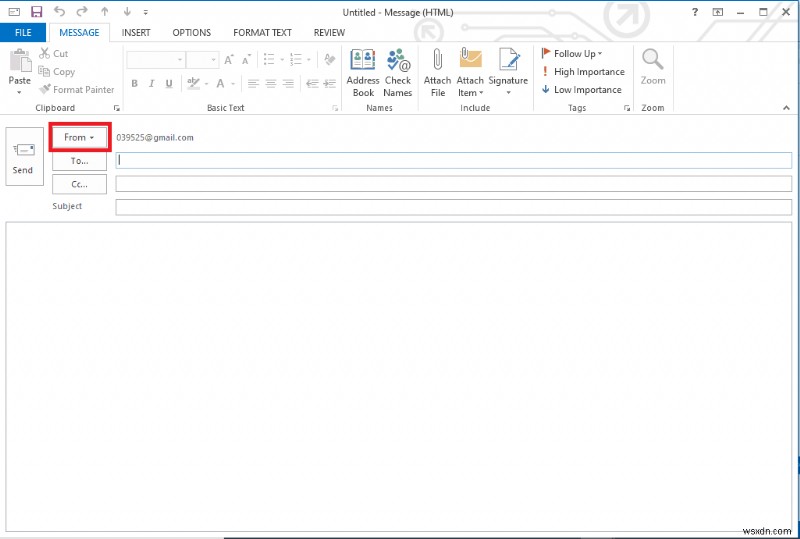The height and width of the screenshot is (539, 800).
Task: Click the Redo arrow icon
Action: click(82, 11)
